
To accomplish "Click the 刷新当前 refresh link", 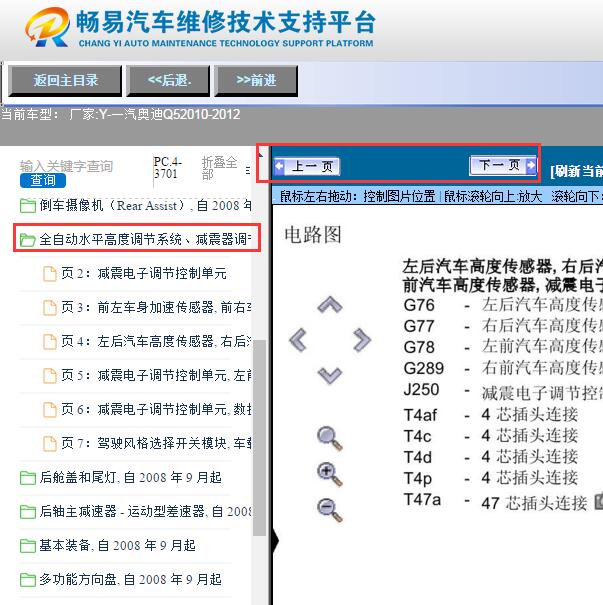I will pos(576,171).
